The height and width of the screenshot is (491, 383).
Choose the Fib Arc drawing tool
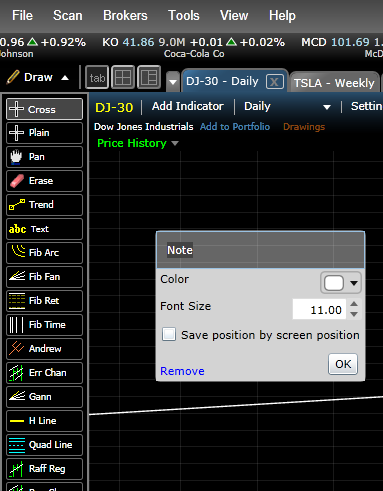[x=44, y=253]
